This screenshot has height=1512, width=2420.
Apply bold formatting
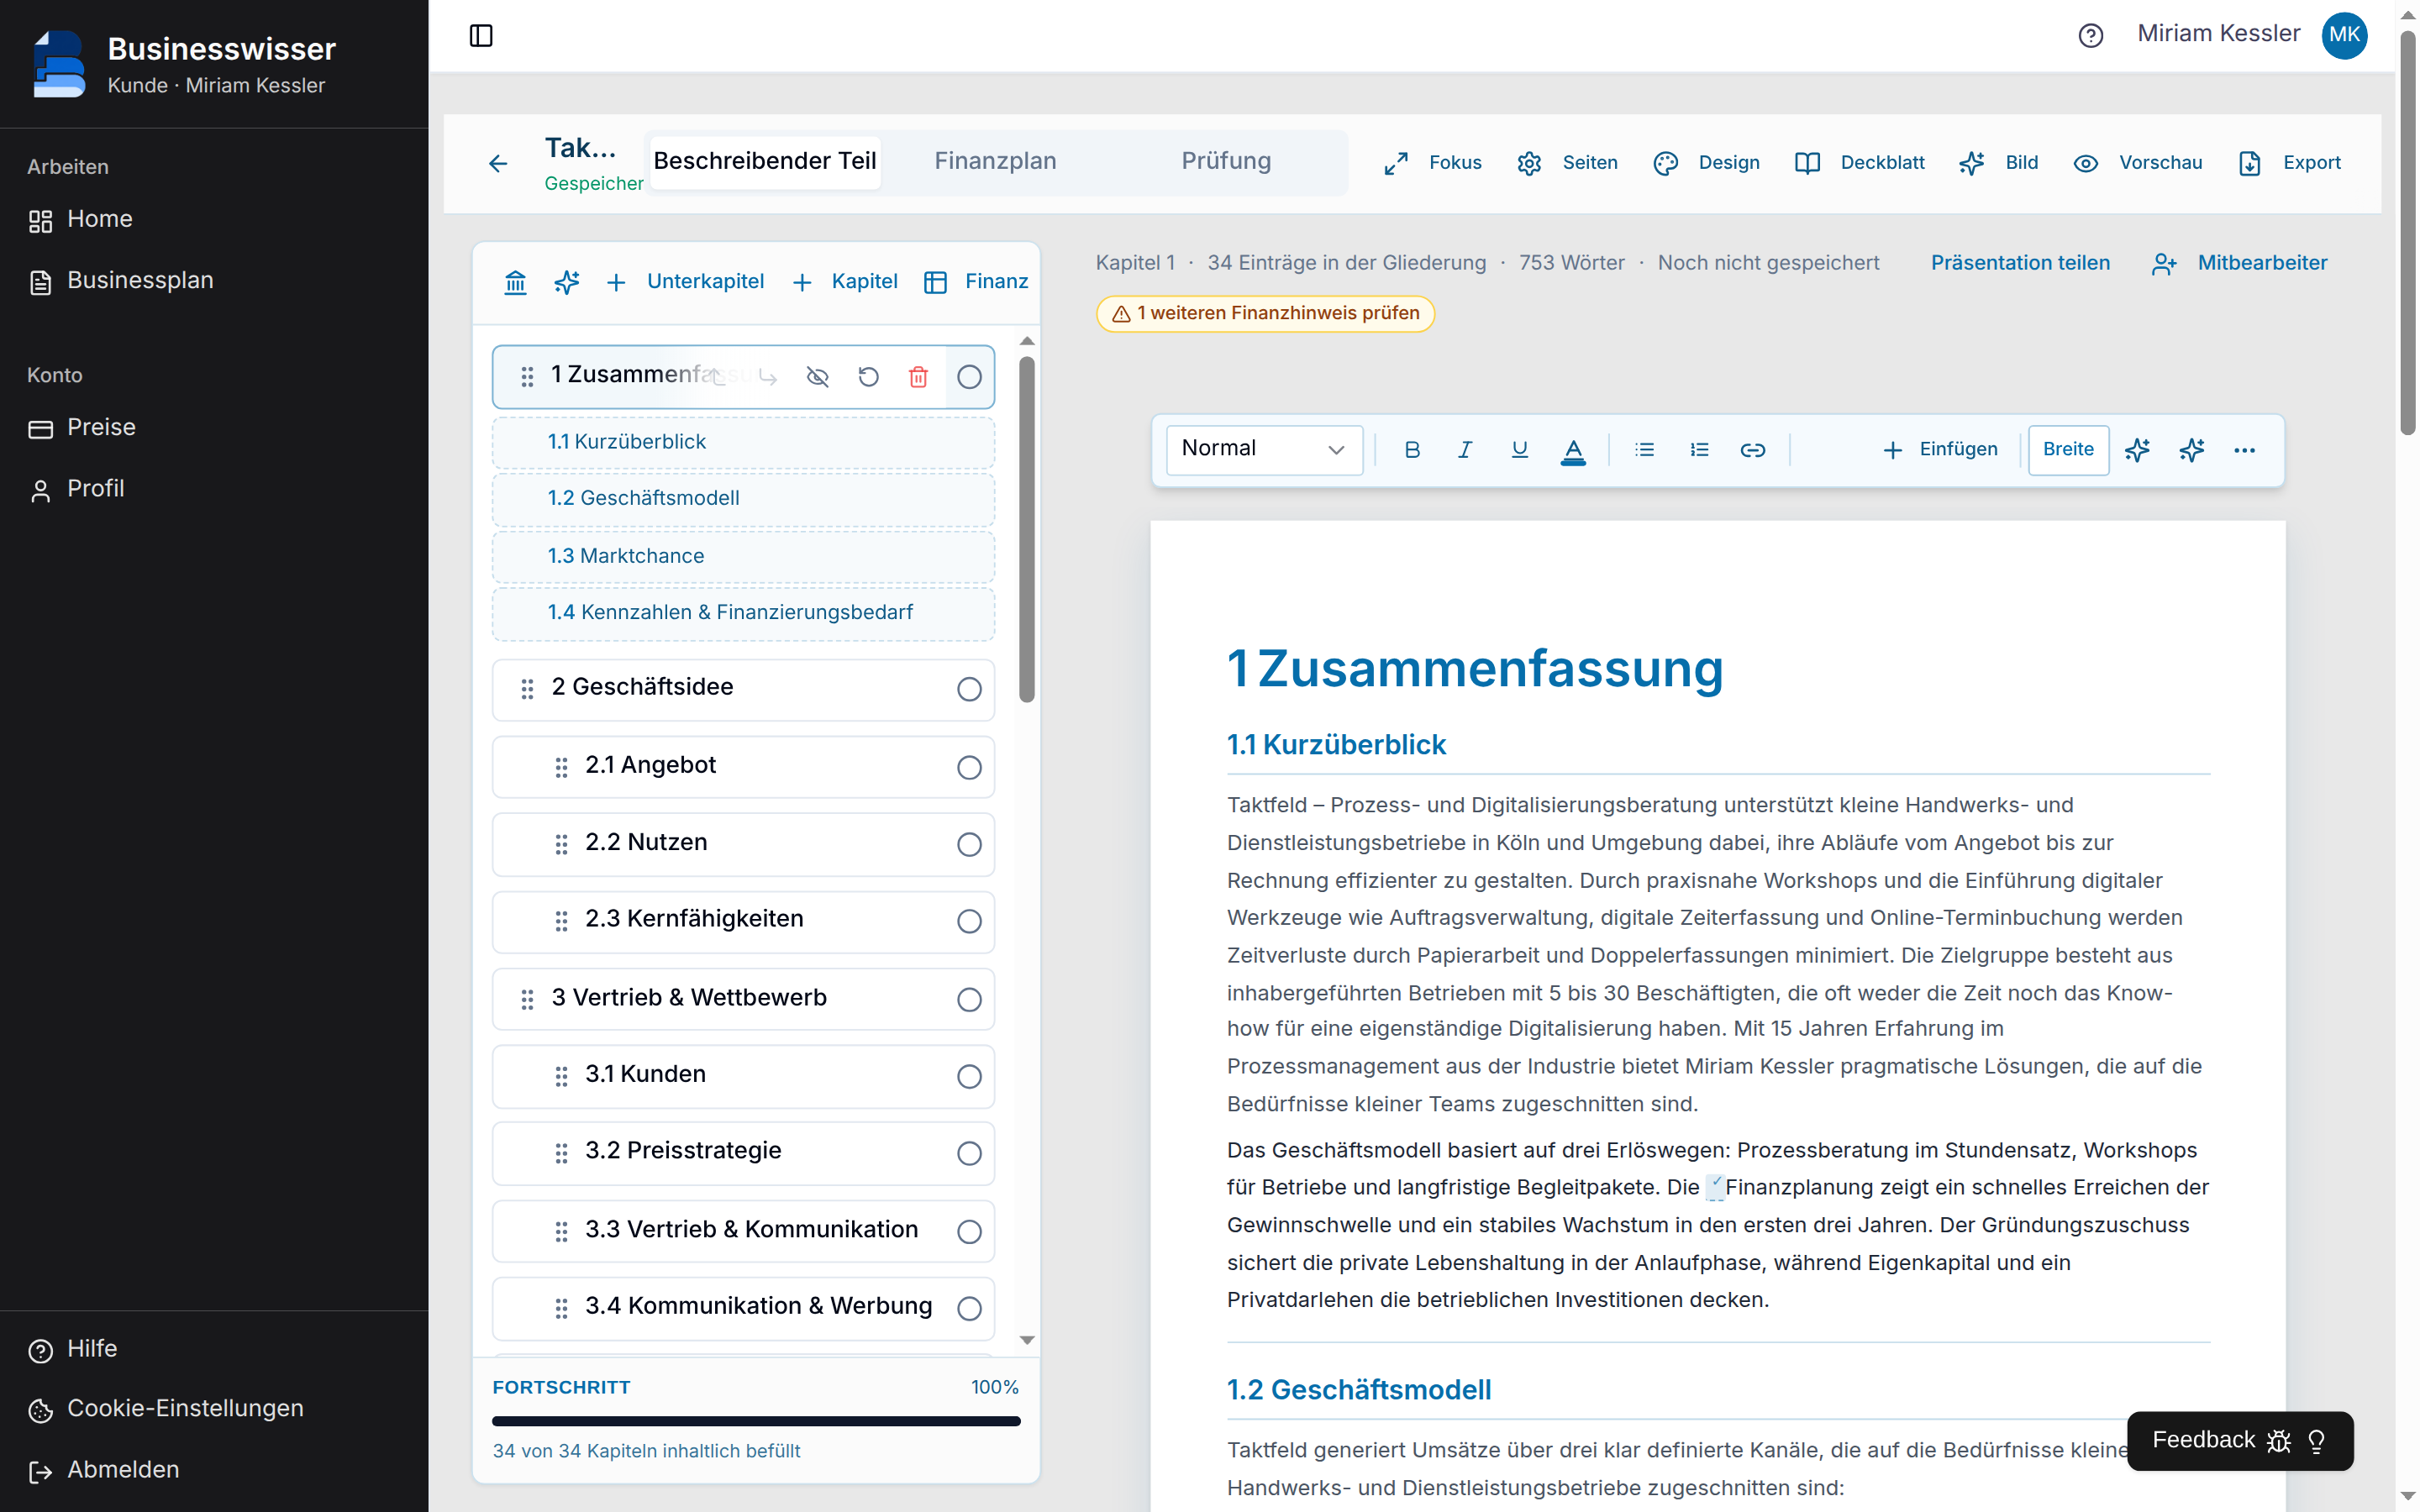point(1412,450)
